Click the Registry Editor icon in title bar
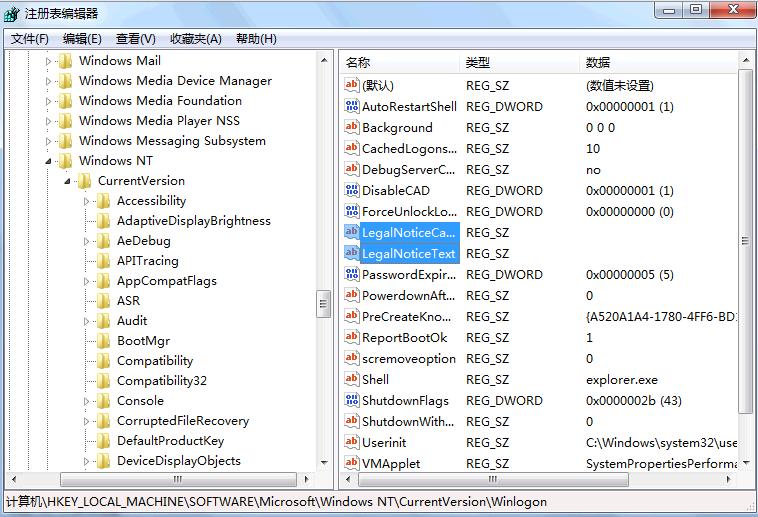This screenshot has width=758, height=517. pos(12,13)
